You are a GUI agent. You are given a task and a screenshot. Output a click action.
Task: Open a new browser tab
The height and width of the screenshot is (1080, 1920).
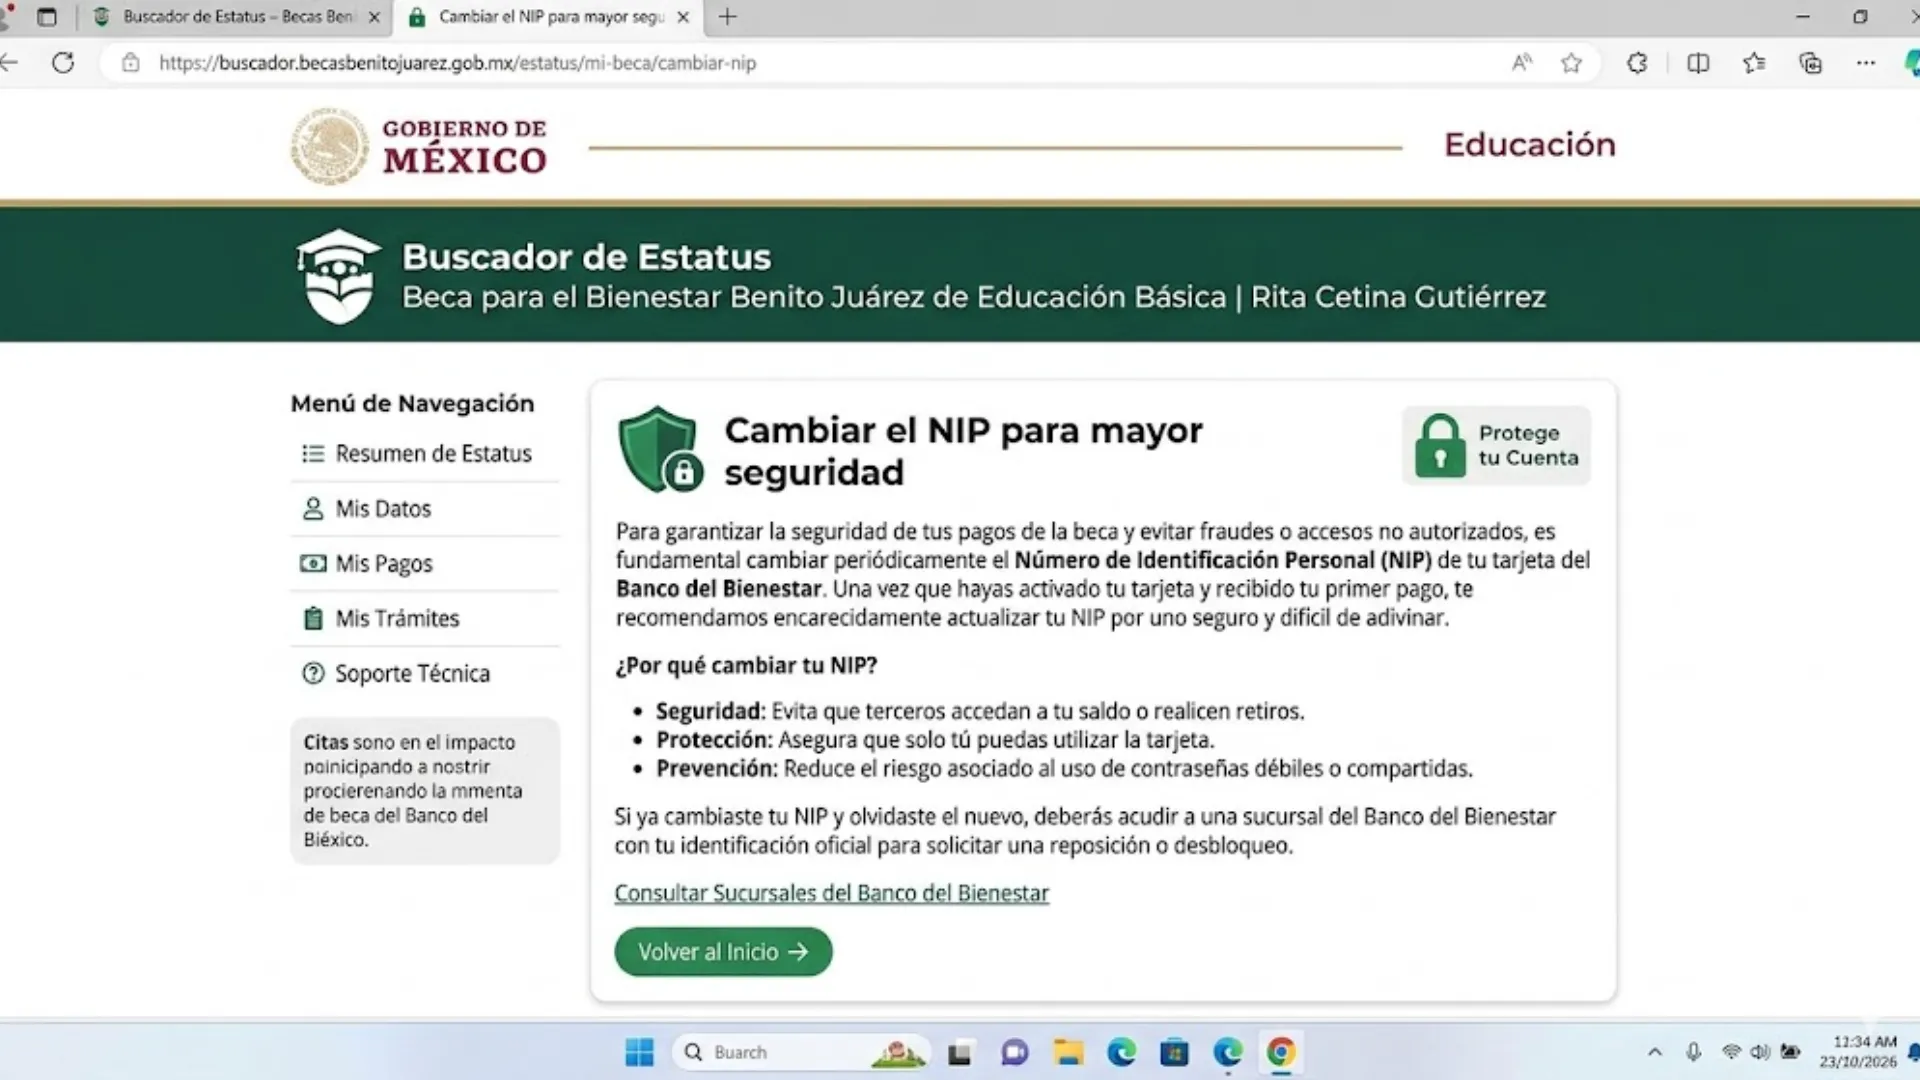(728, 17)
